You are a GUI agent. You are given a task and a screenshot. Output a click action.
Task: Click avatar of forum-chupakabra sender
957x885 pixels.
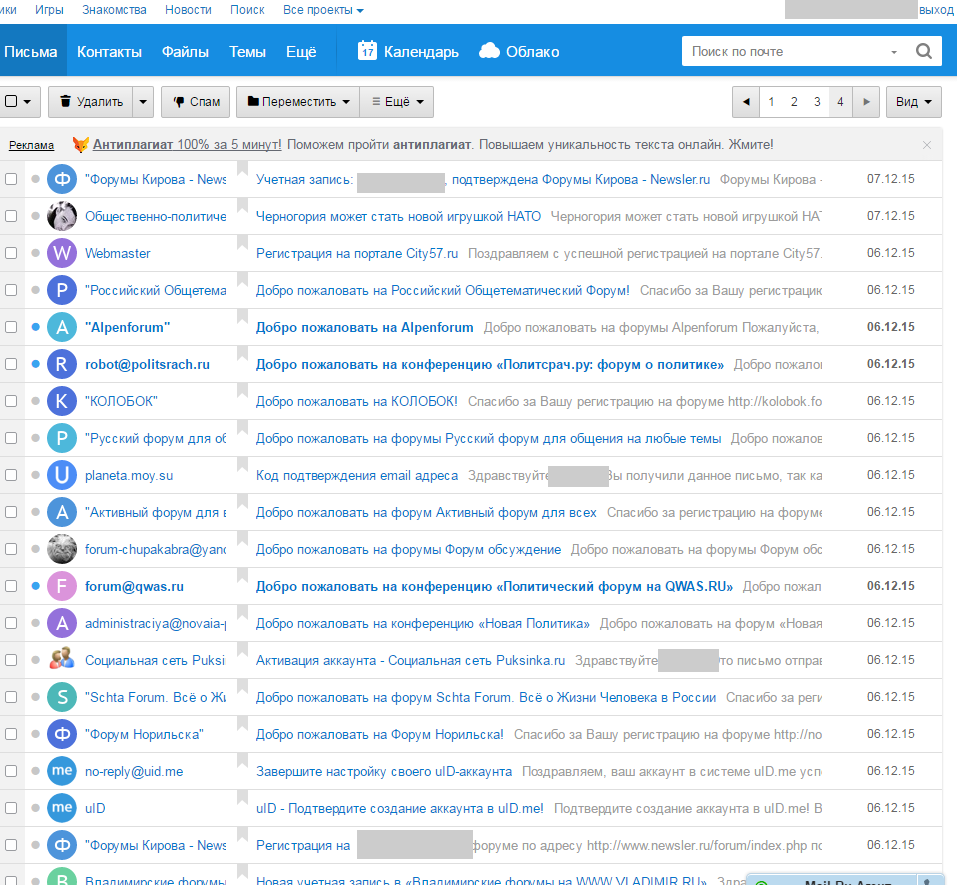click(x=62, y=549)
